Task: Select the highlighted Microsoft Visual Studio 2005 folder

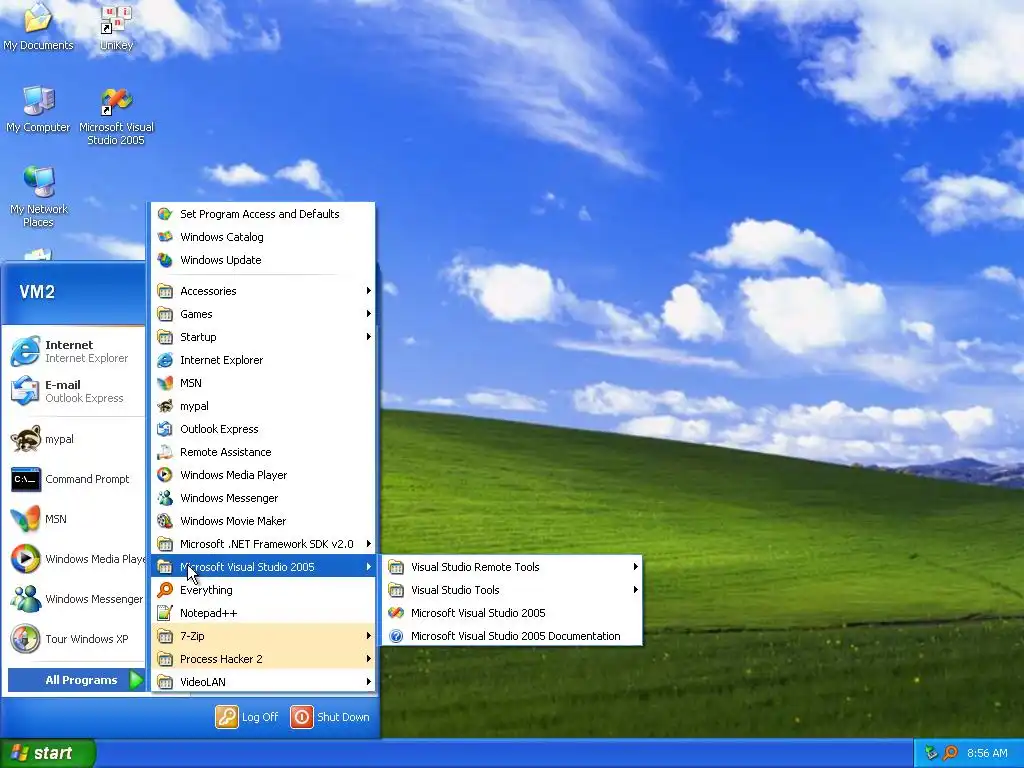Action: tap(263, 567)
